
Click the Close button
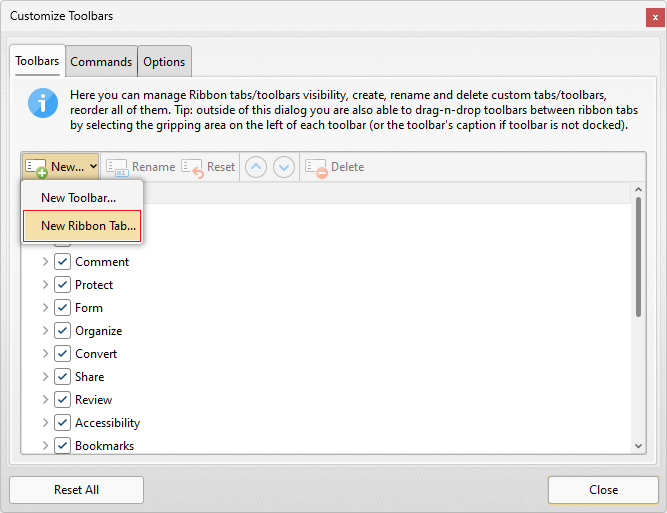coord(603,490)
